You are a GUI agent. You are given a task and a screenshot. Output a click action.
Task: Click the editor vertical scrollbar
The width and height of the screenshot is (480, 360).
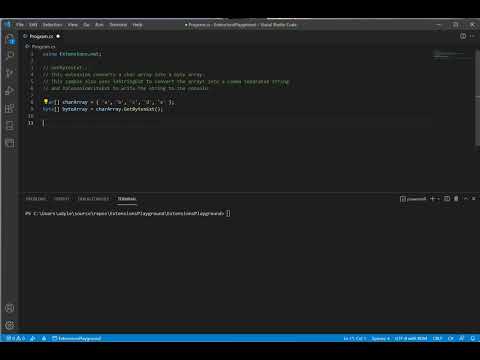click(477, 97)
